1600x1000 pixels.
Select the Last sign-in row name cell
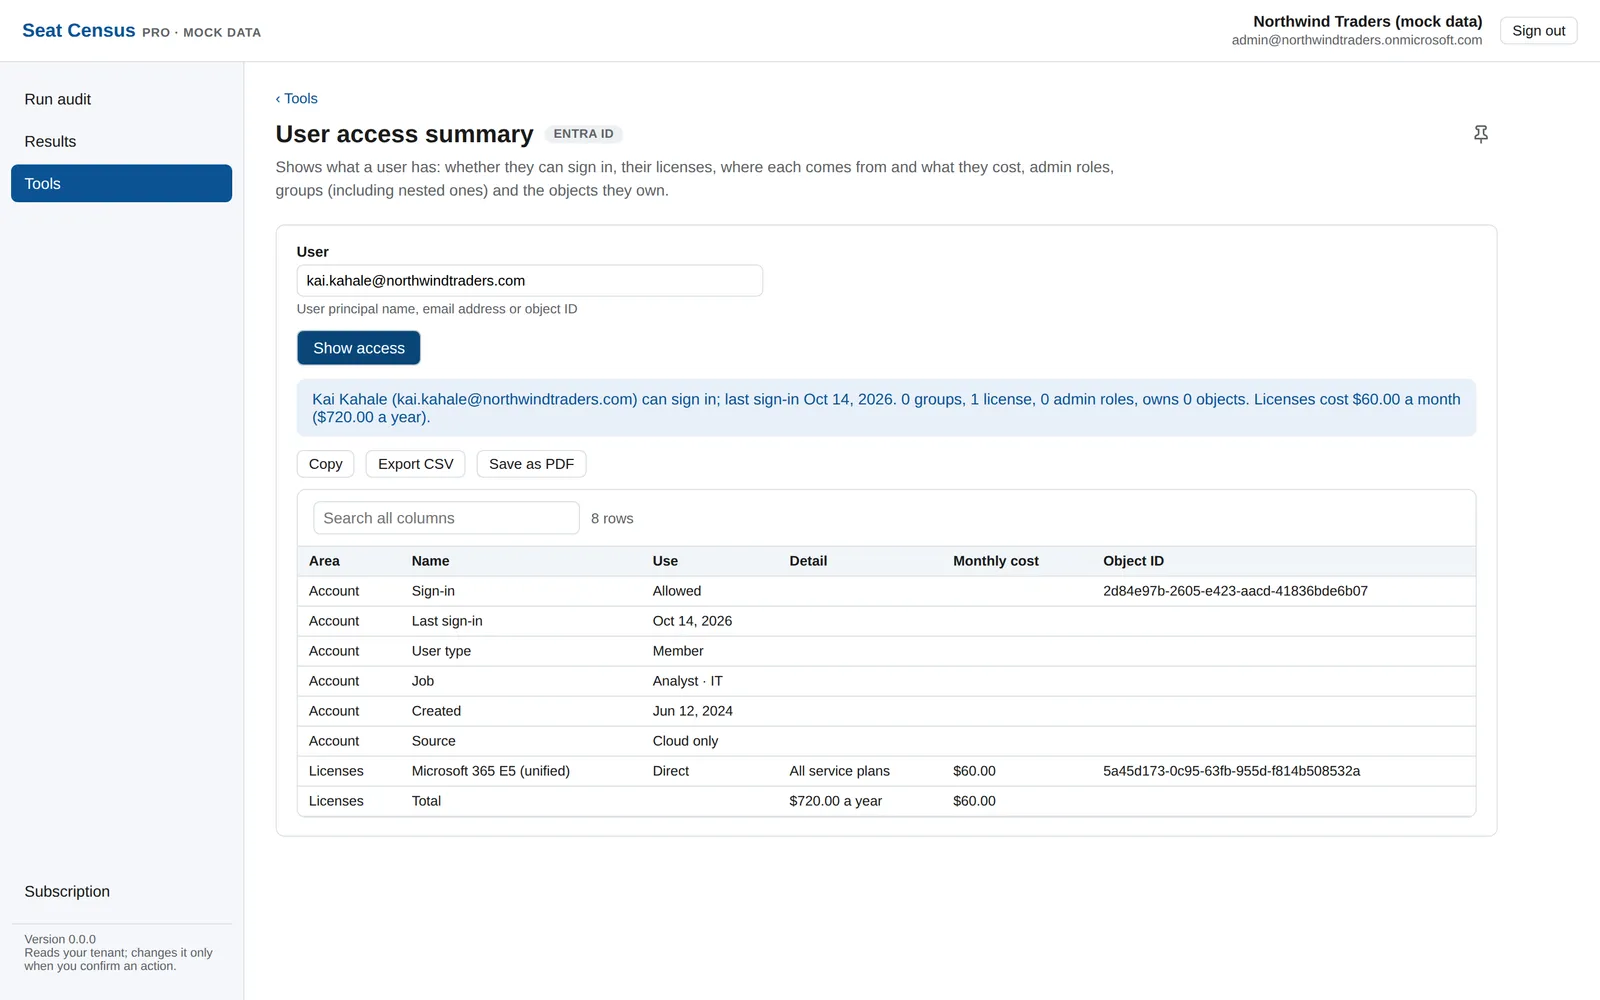[447, 621]
